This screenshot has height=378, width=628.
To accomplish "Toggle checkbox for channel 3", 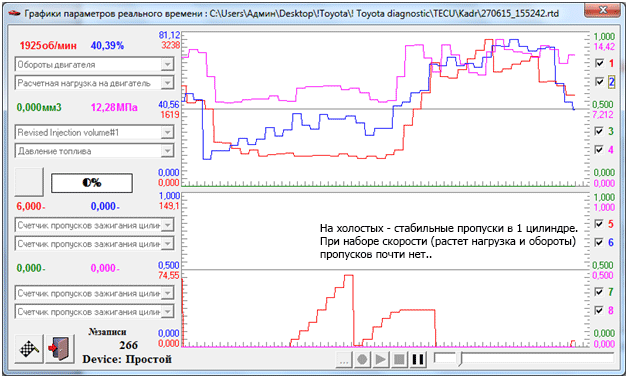I will [600, 131].
